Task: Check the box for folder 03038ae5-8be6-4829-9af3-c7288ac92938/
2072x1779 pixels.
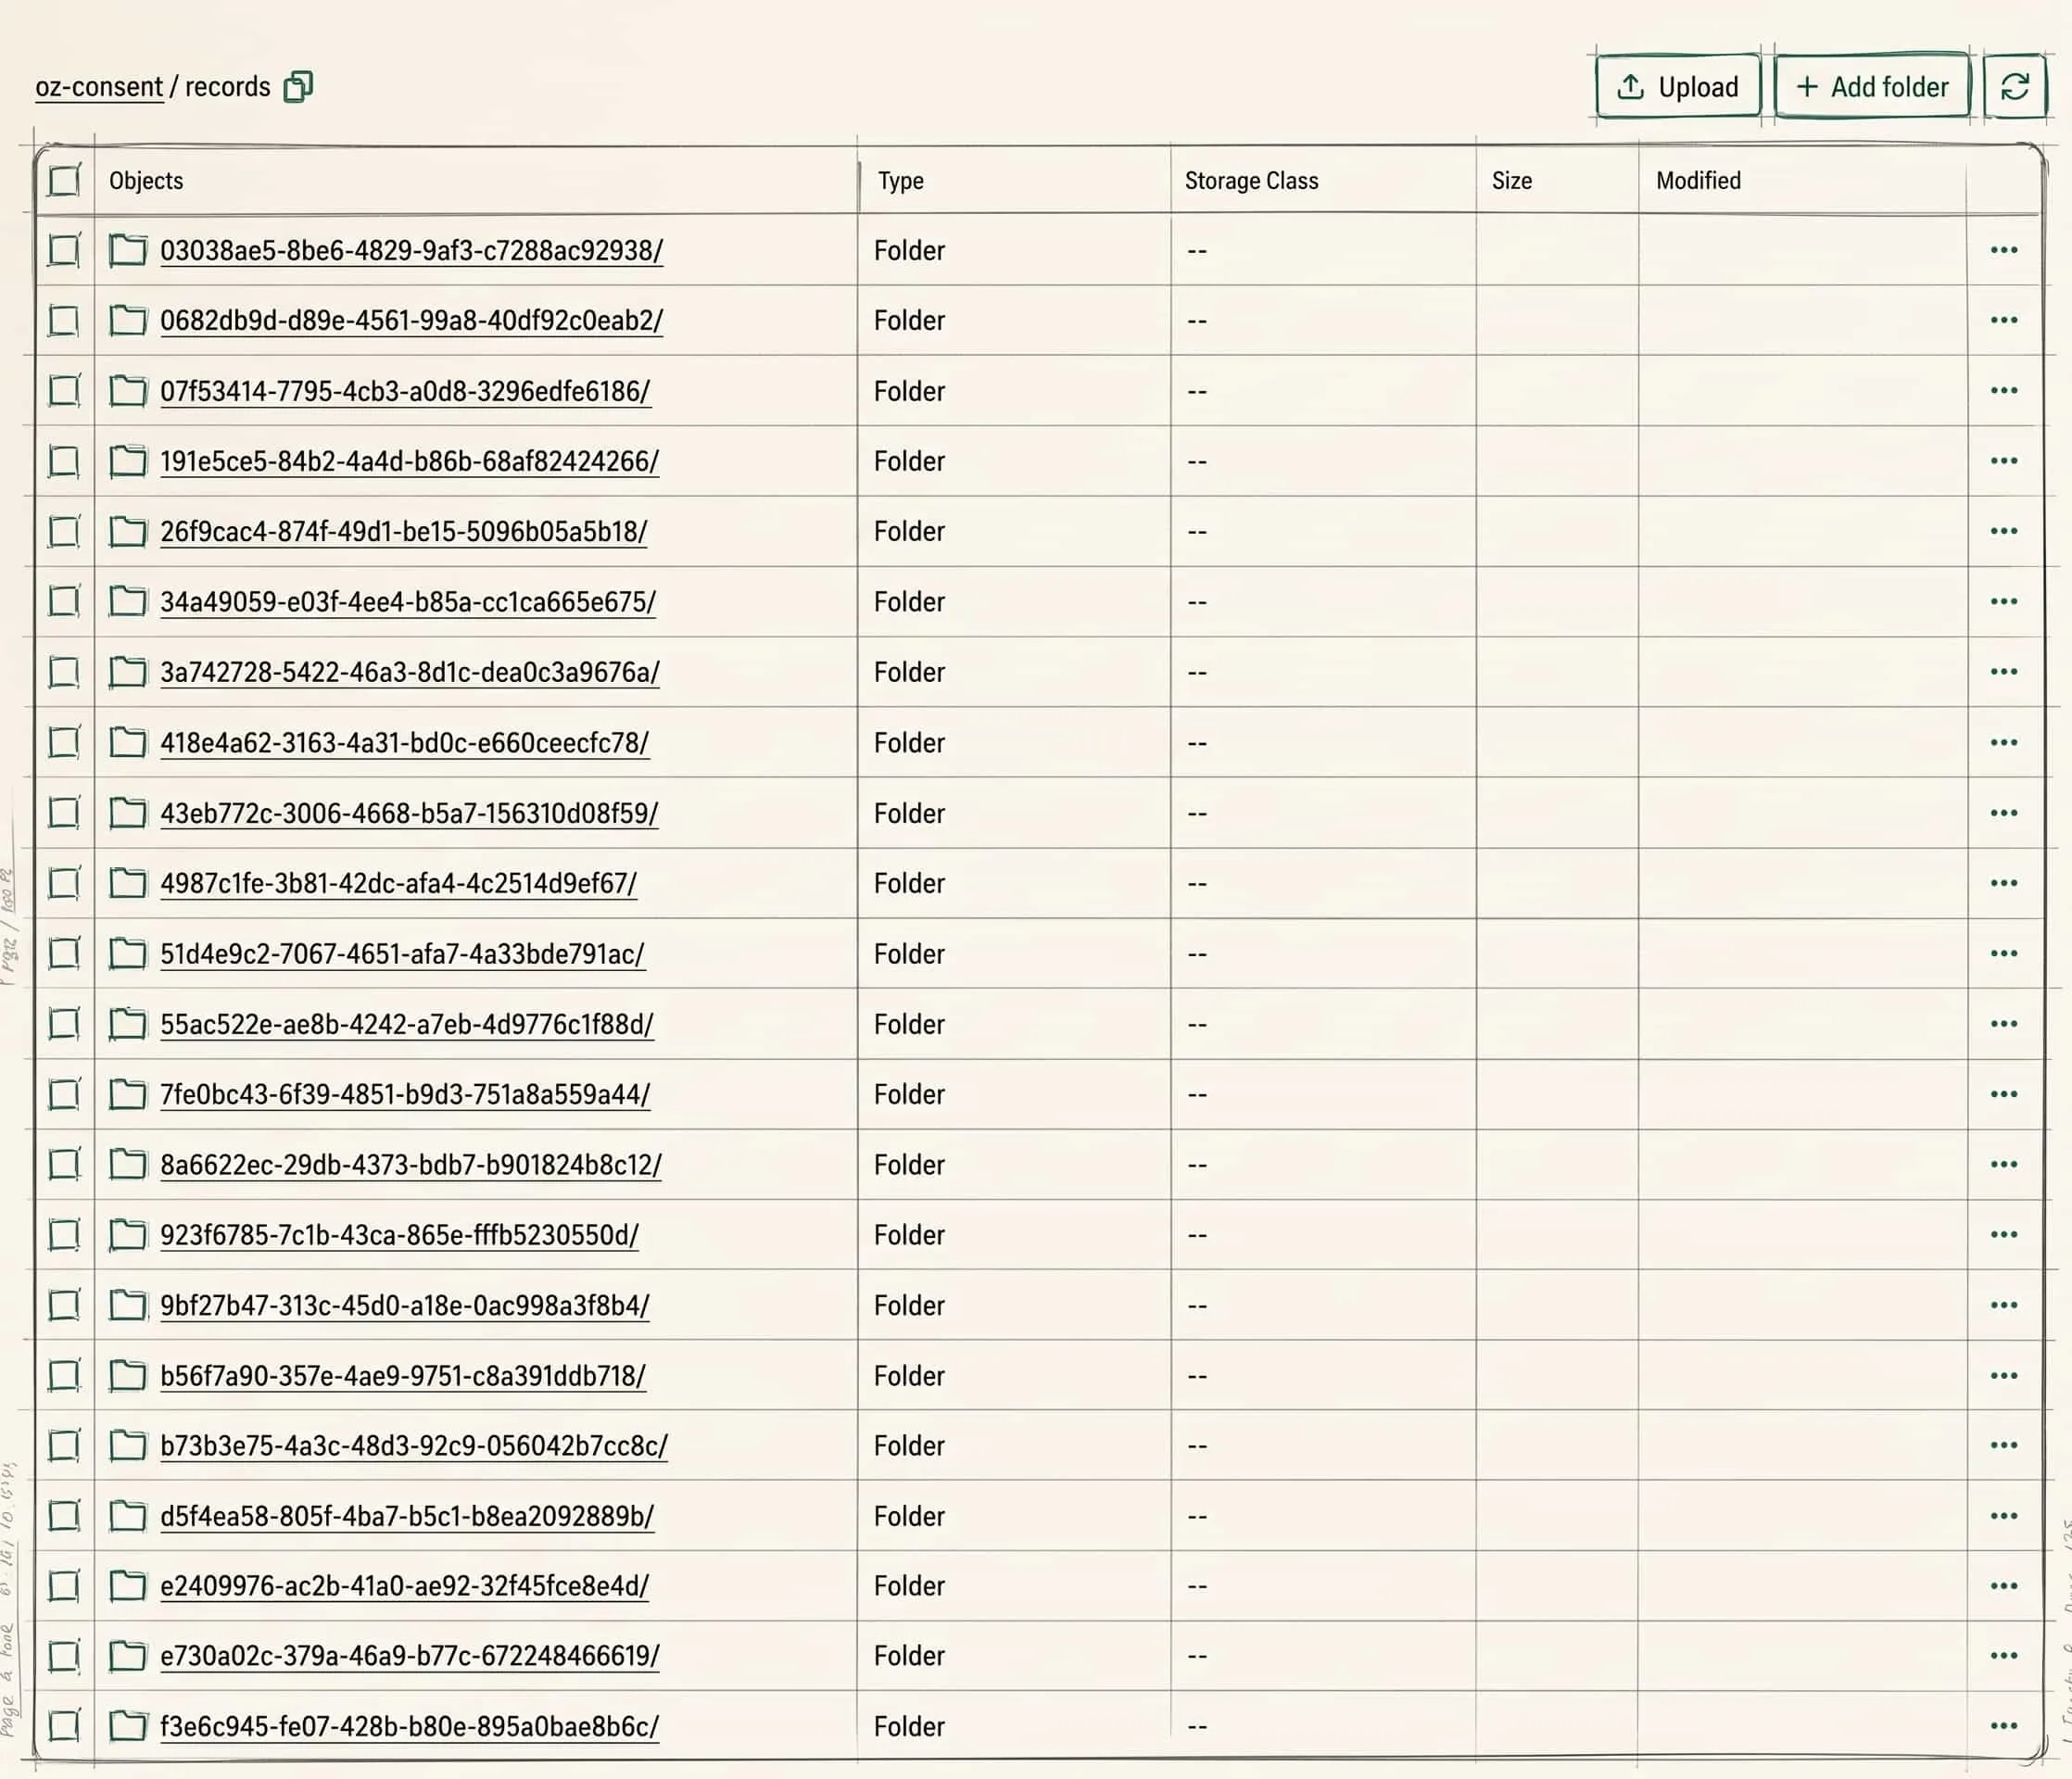Action: point(64,250)
